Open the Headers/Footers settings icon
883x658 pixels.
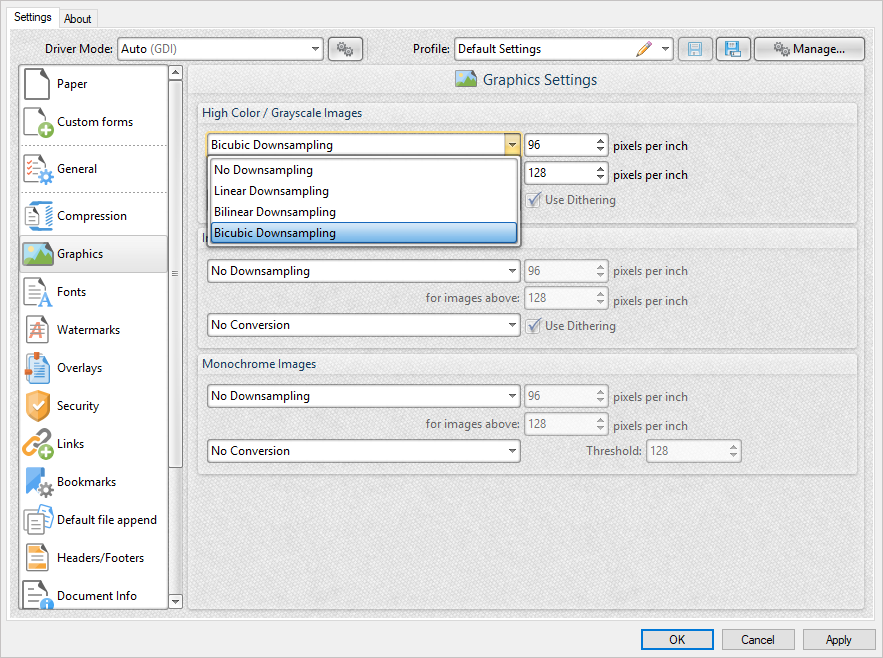point(37,558)
